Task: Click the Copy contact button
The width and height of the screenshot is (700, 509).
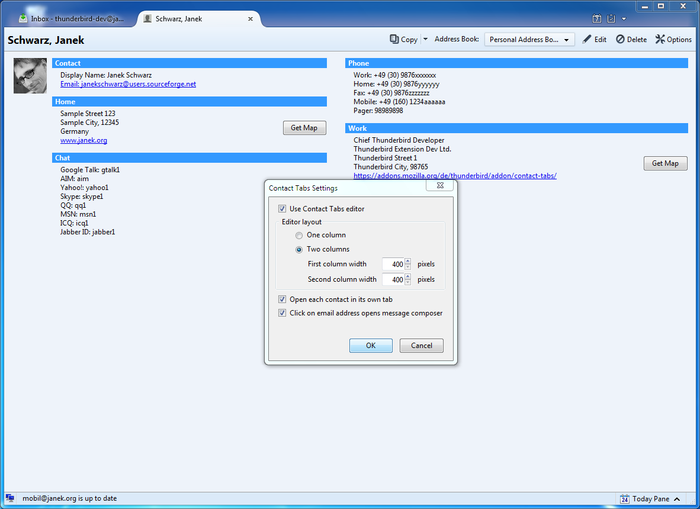Action: 404,39
